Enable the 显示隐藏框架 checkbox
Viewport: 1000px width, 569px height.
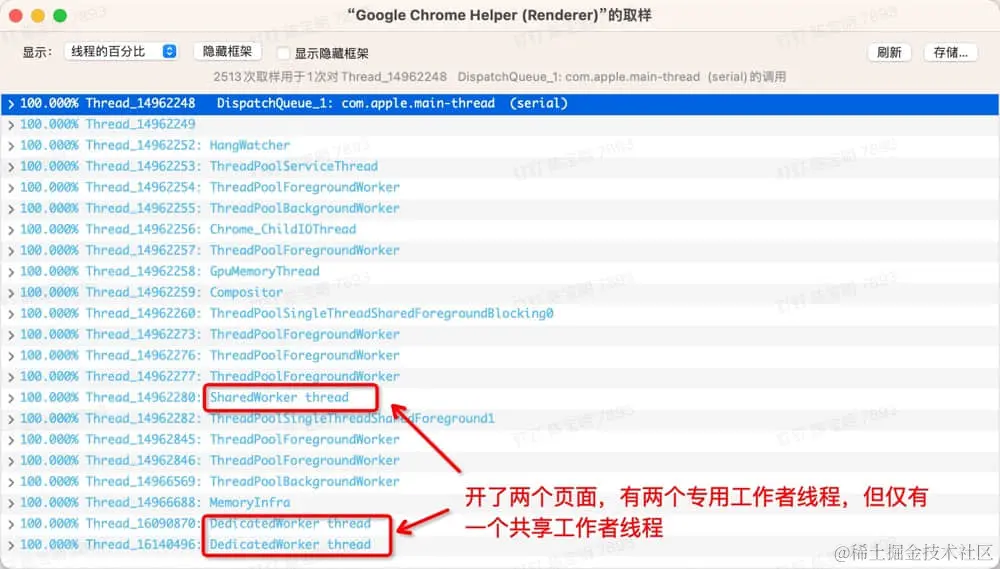[283, 53]
